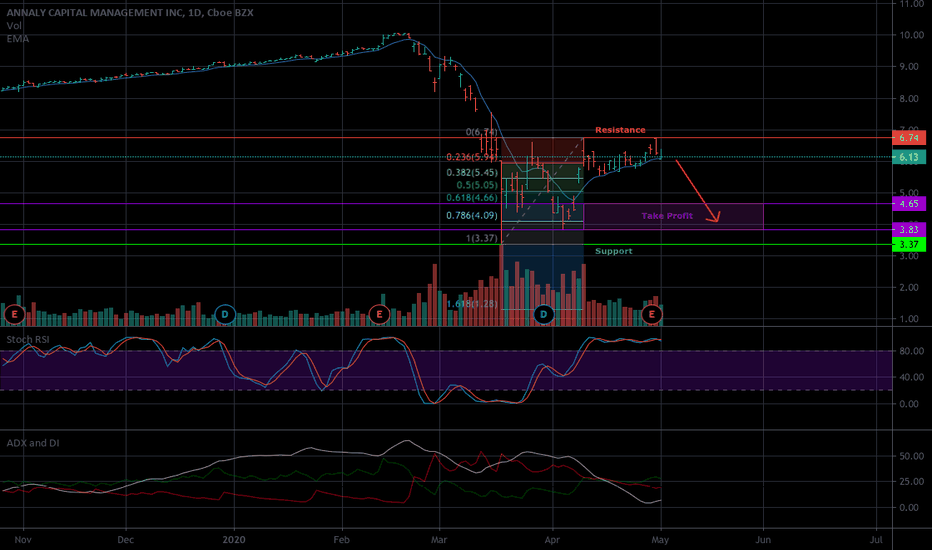Click the 0.5(5.05) Fibonacci level label
Screen dimensions: 932x550
click(x=477, y=185)
